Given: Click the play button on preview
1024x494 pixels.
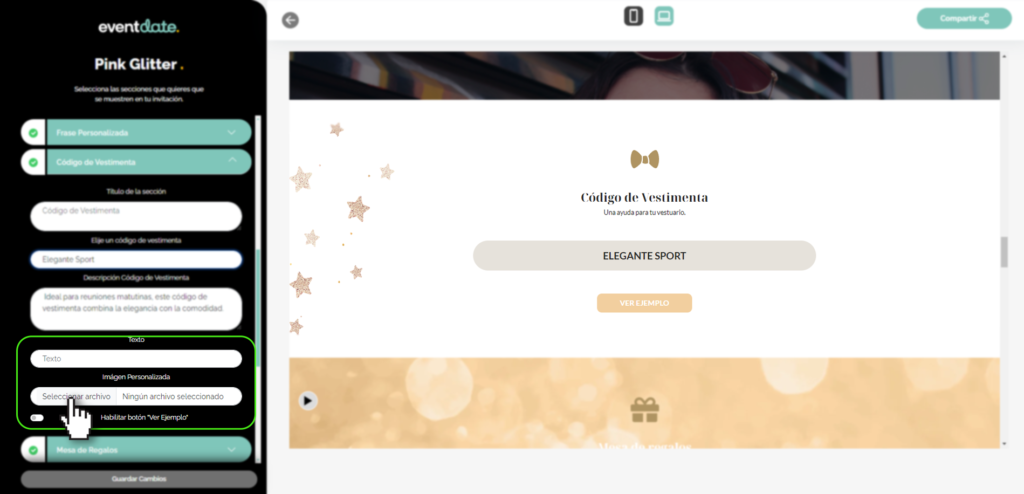Looking at the screenshot, I should coord(308,400).
